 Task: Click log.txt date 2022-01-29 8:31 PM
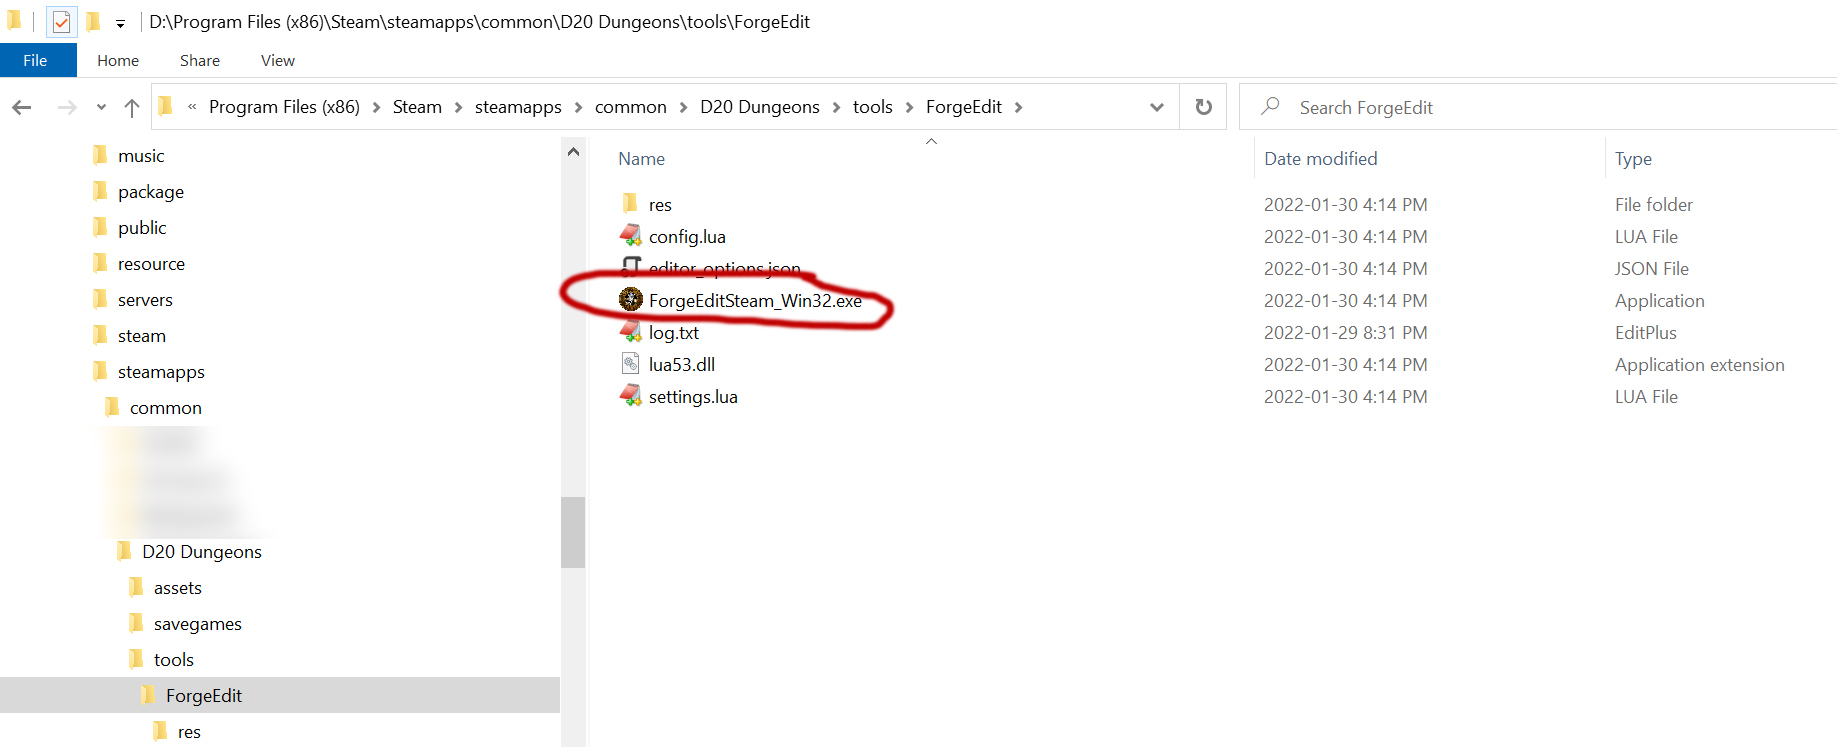1345,333
